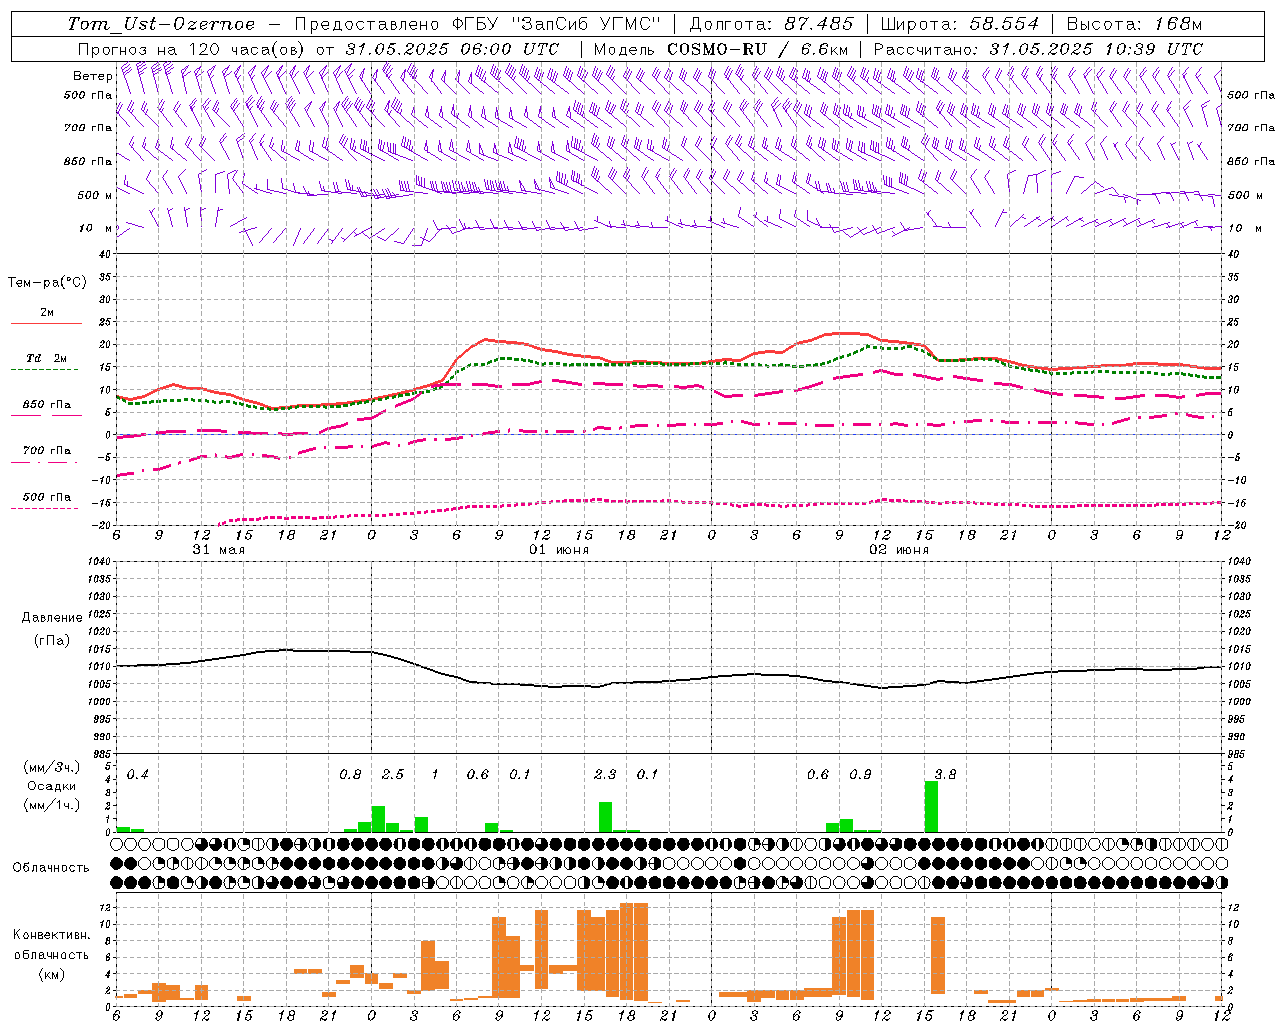Click the tall green bar under 3.8

click(931, 807)
